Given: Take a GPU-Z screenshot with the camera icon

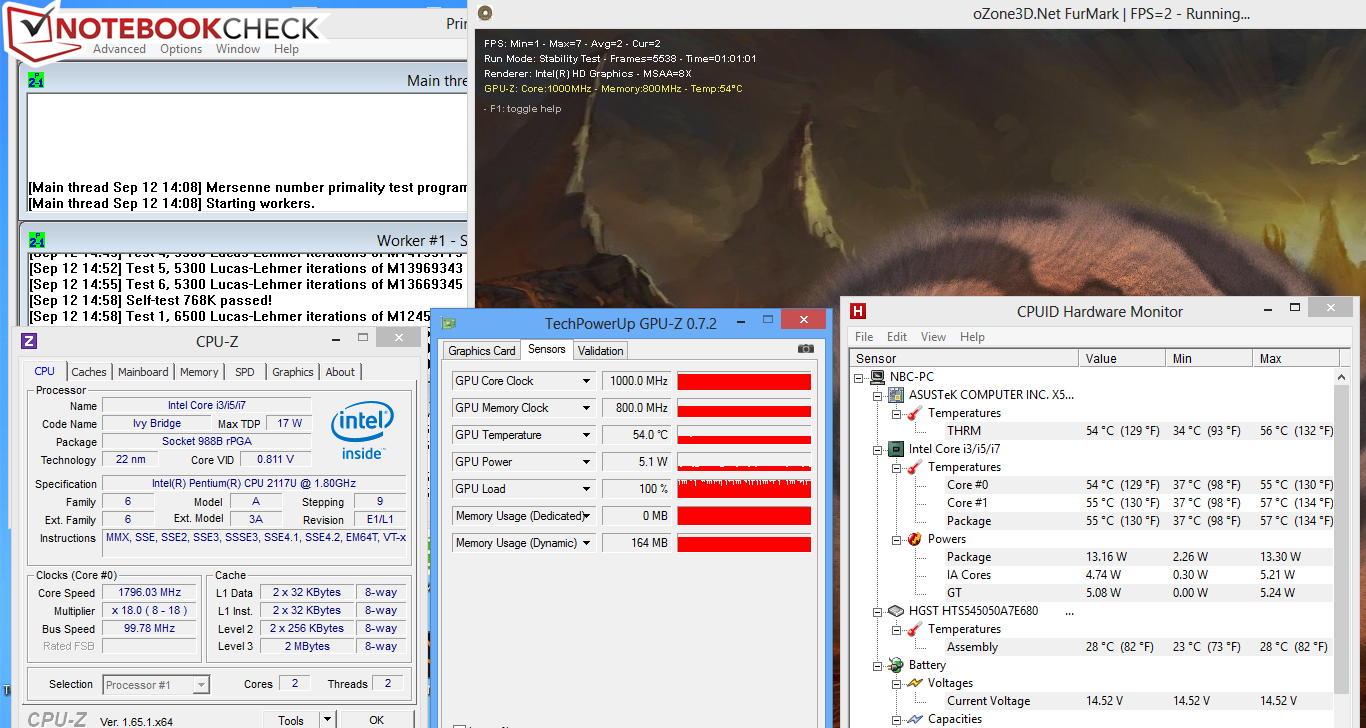Looking at the screenshot, I should click(806, 349).
